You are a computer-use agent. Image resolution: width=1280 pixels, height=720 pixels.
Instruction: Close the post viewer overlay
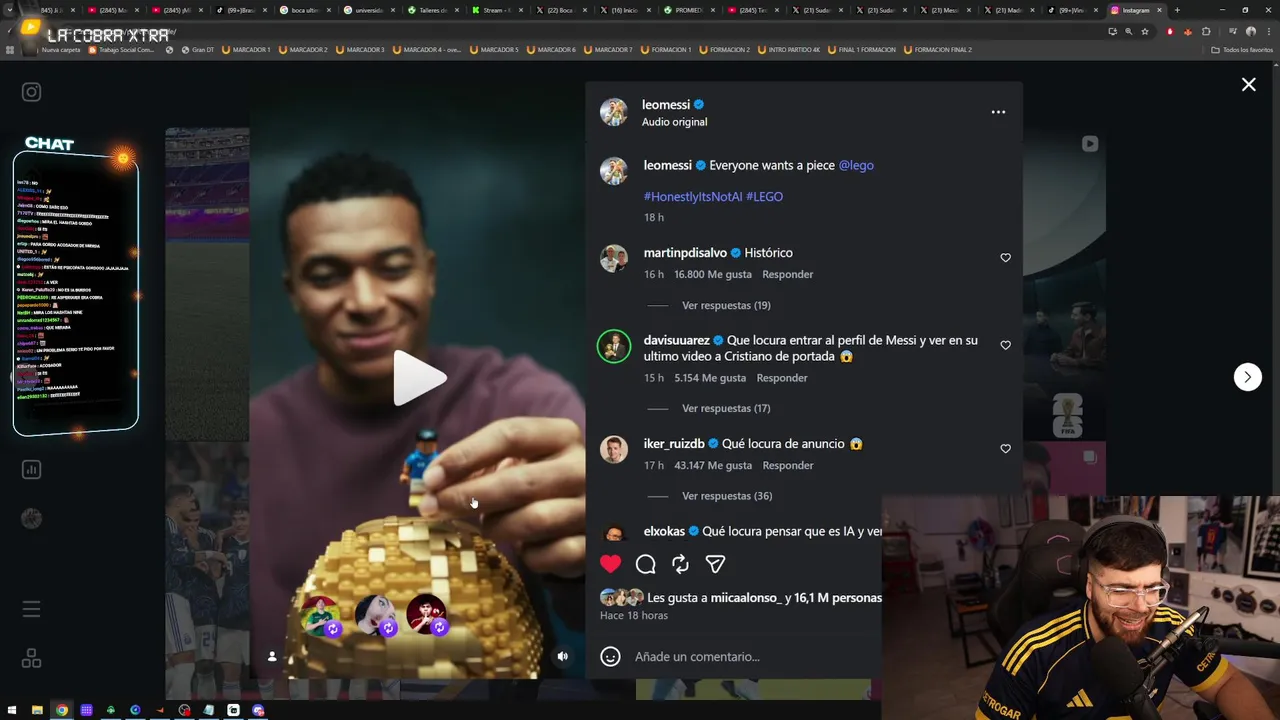1248,85
